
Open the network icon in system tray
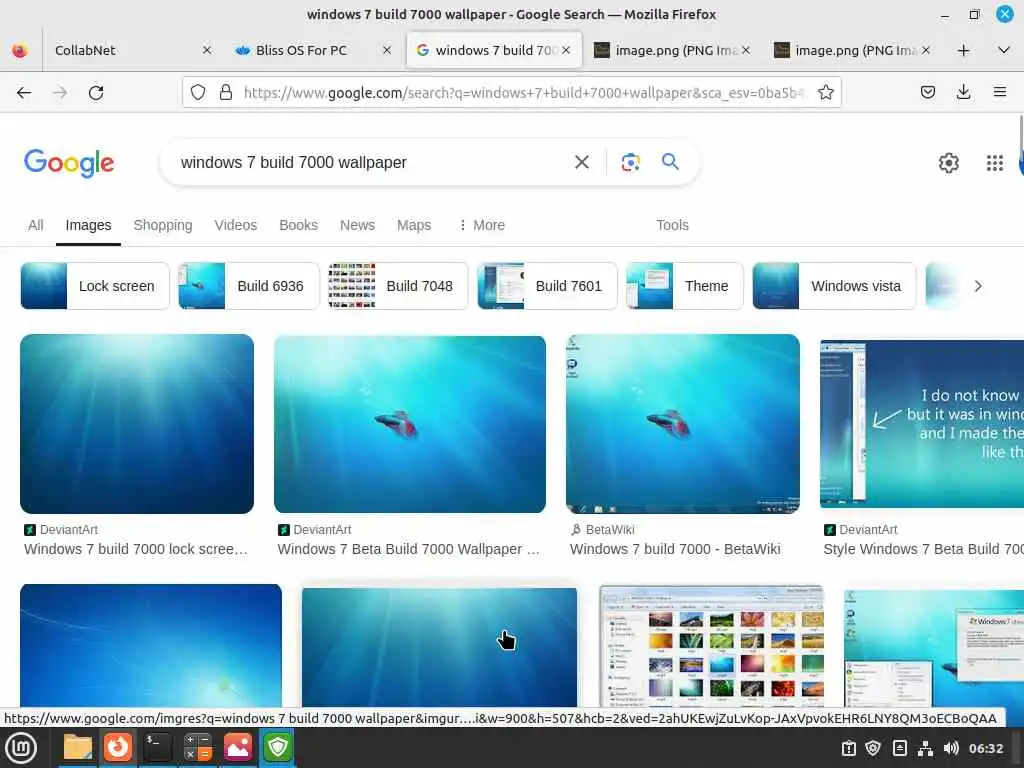point(925,748)
